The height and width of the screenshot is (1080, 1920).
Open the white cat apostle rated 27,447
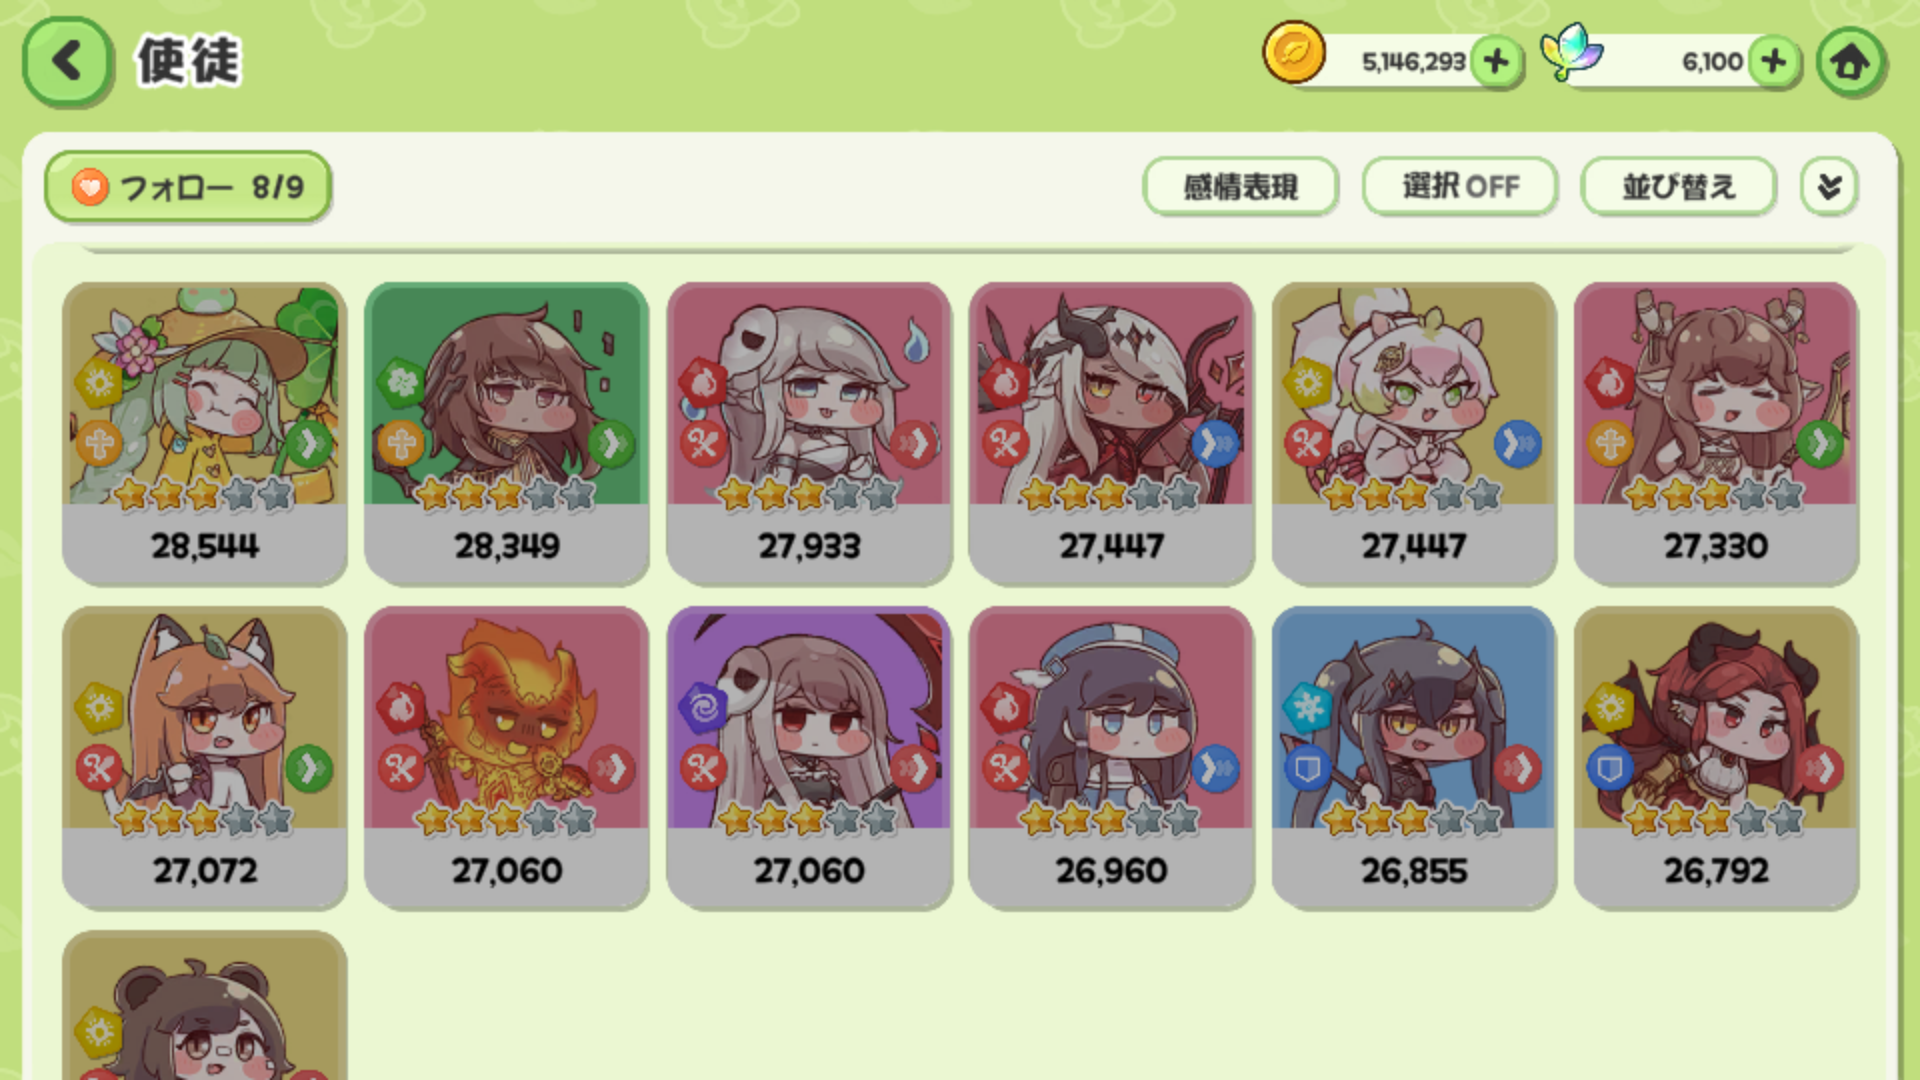click(1414, 433)
